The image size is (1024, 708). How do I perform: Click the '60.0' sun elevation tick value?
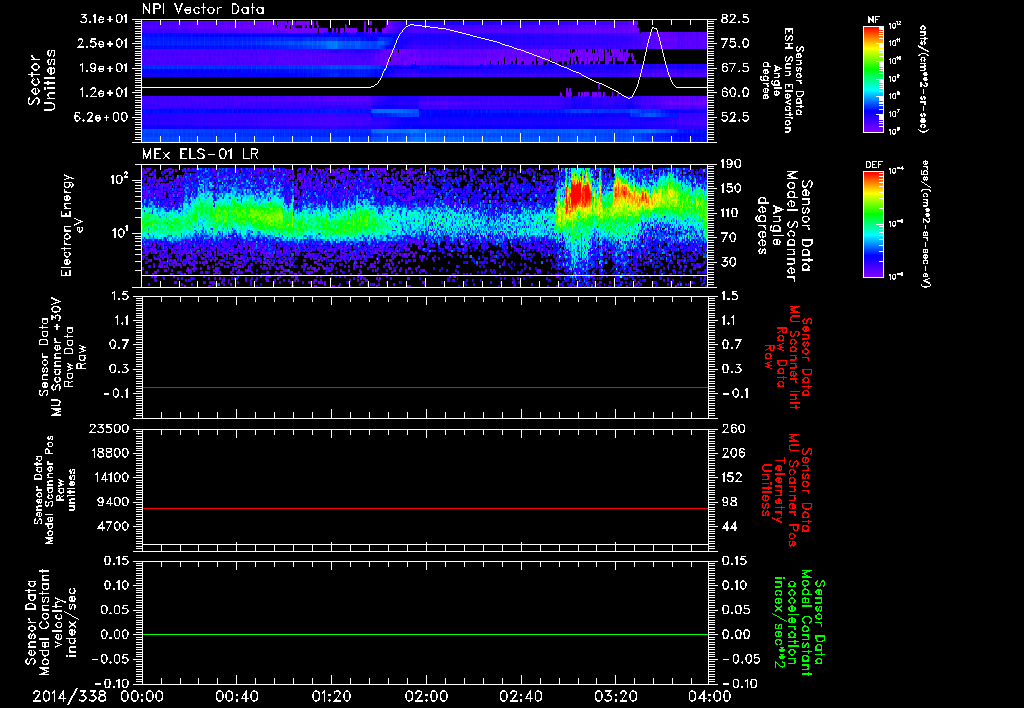[x=735, y=93]
